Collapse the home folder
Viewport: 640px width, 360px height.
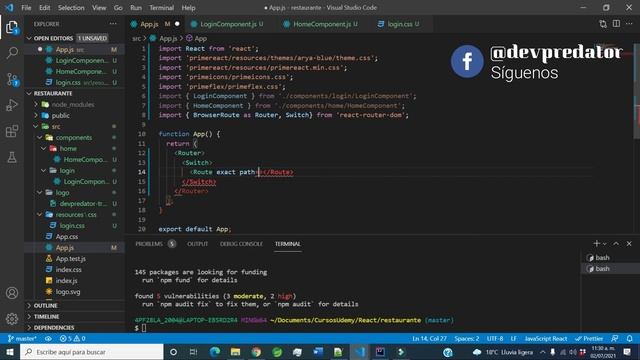point(44,149)
